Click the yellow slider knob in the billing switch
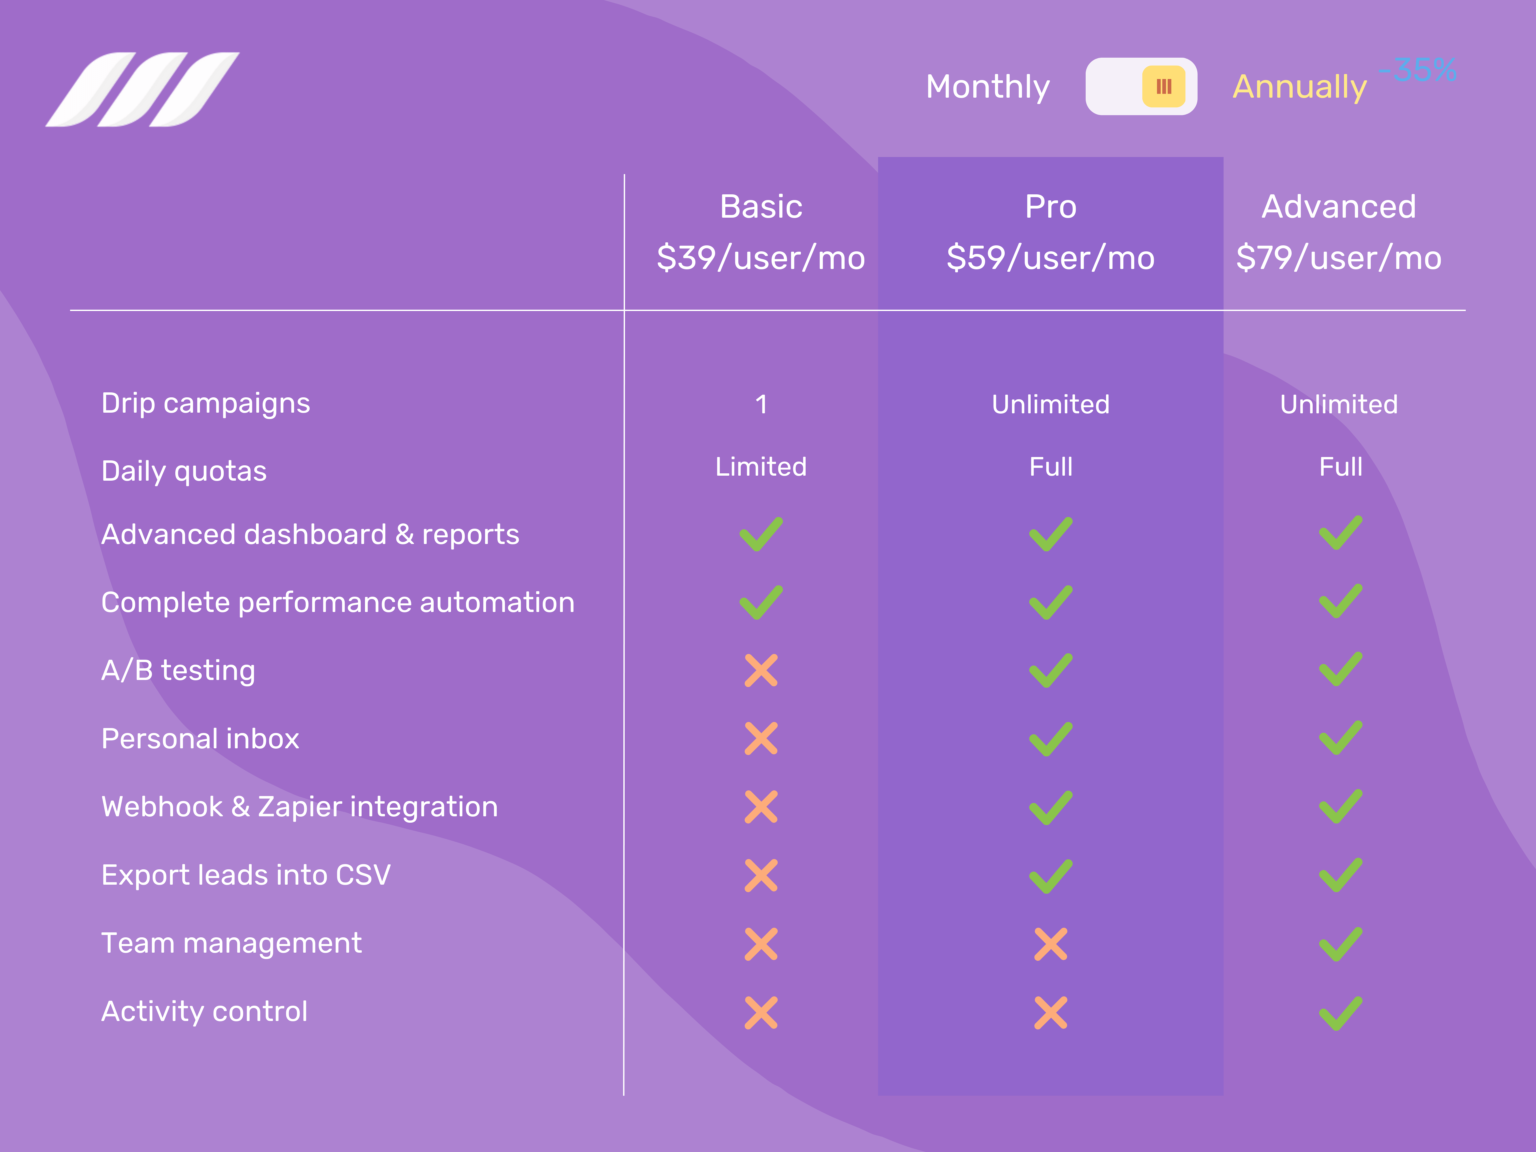1536x1152 pixels. [1164, 86]
